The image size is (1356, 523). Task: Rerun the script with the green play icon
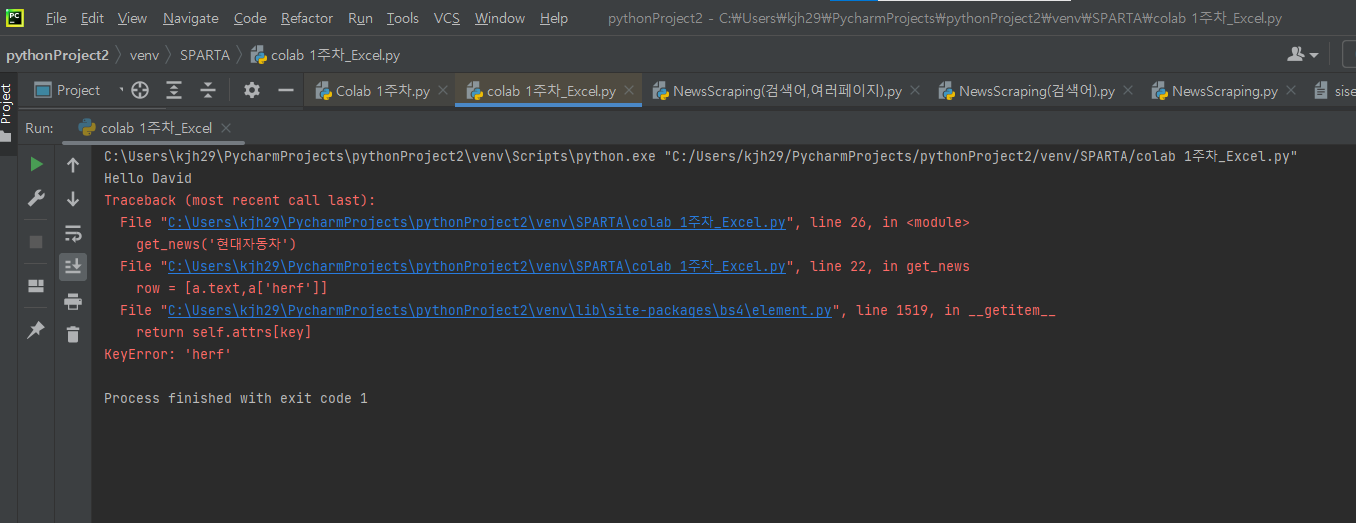(x=36, y=164)
